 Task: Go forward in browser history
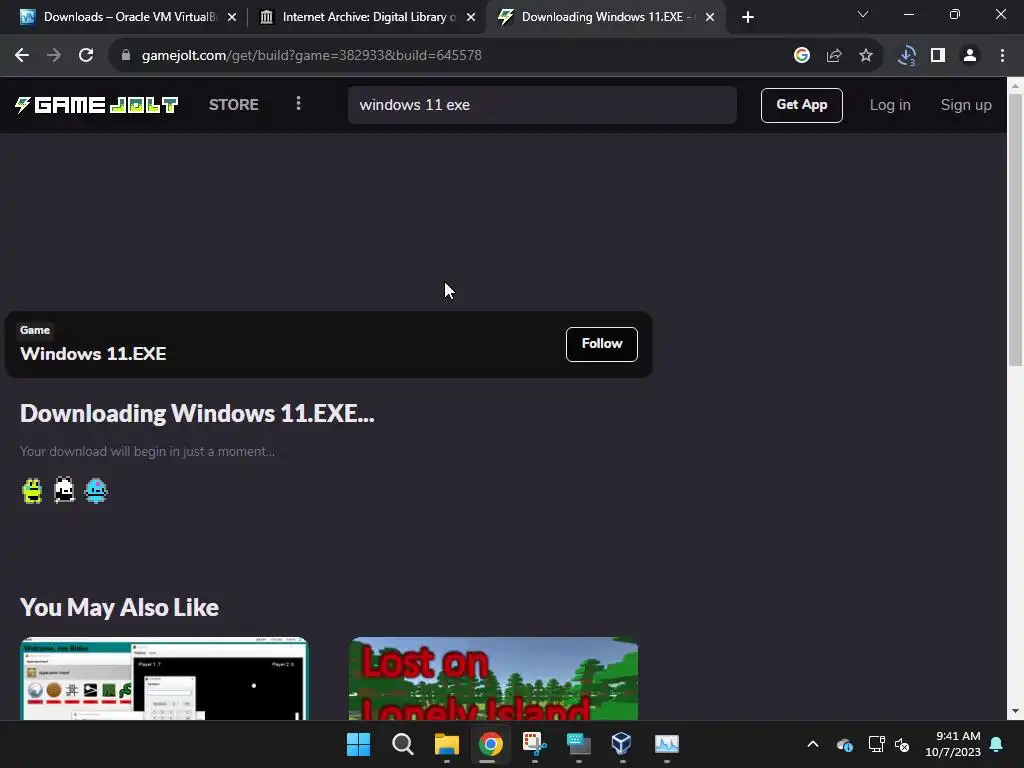click(54, 56)
